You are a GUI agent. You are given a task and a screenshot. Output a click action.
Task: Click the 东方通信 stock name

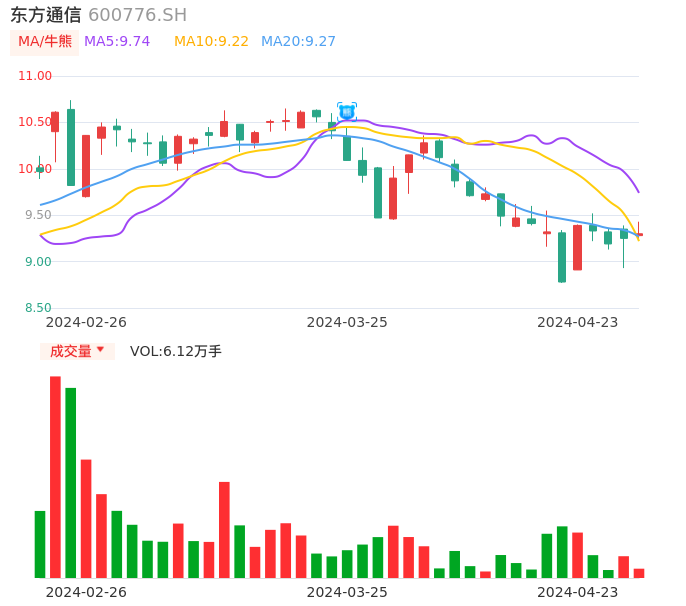(46, 15)
